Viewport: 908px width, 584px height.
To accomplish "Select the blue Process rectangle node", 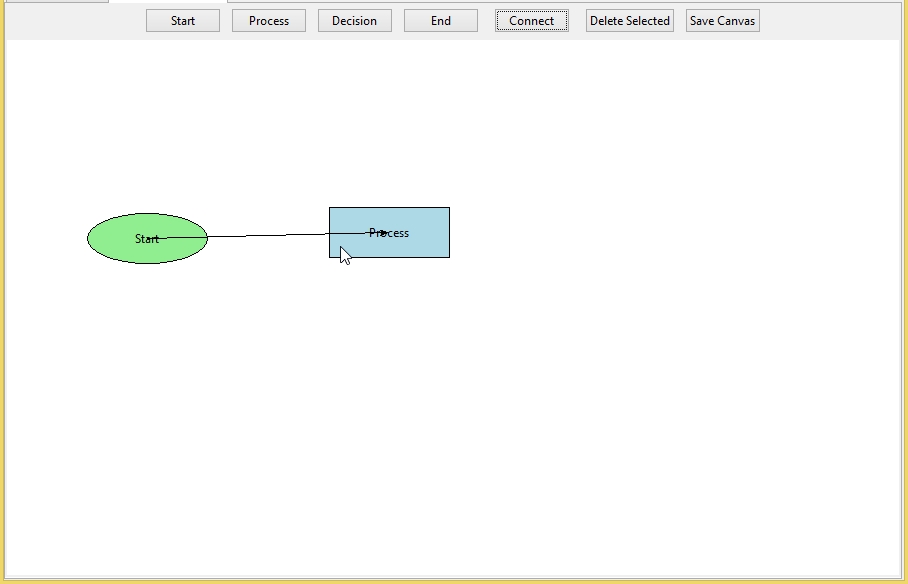I will coord(420,245).
